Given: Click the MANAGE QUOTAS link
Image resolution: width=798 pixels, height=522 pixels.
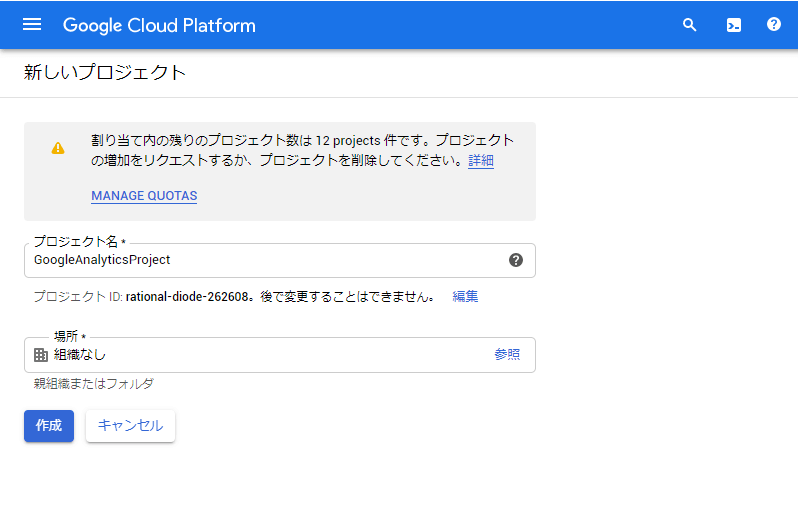Looking at the screenshot, I should pos(144,196).
